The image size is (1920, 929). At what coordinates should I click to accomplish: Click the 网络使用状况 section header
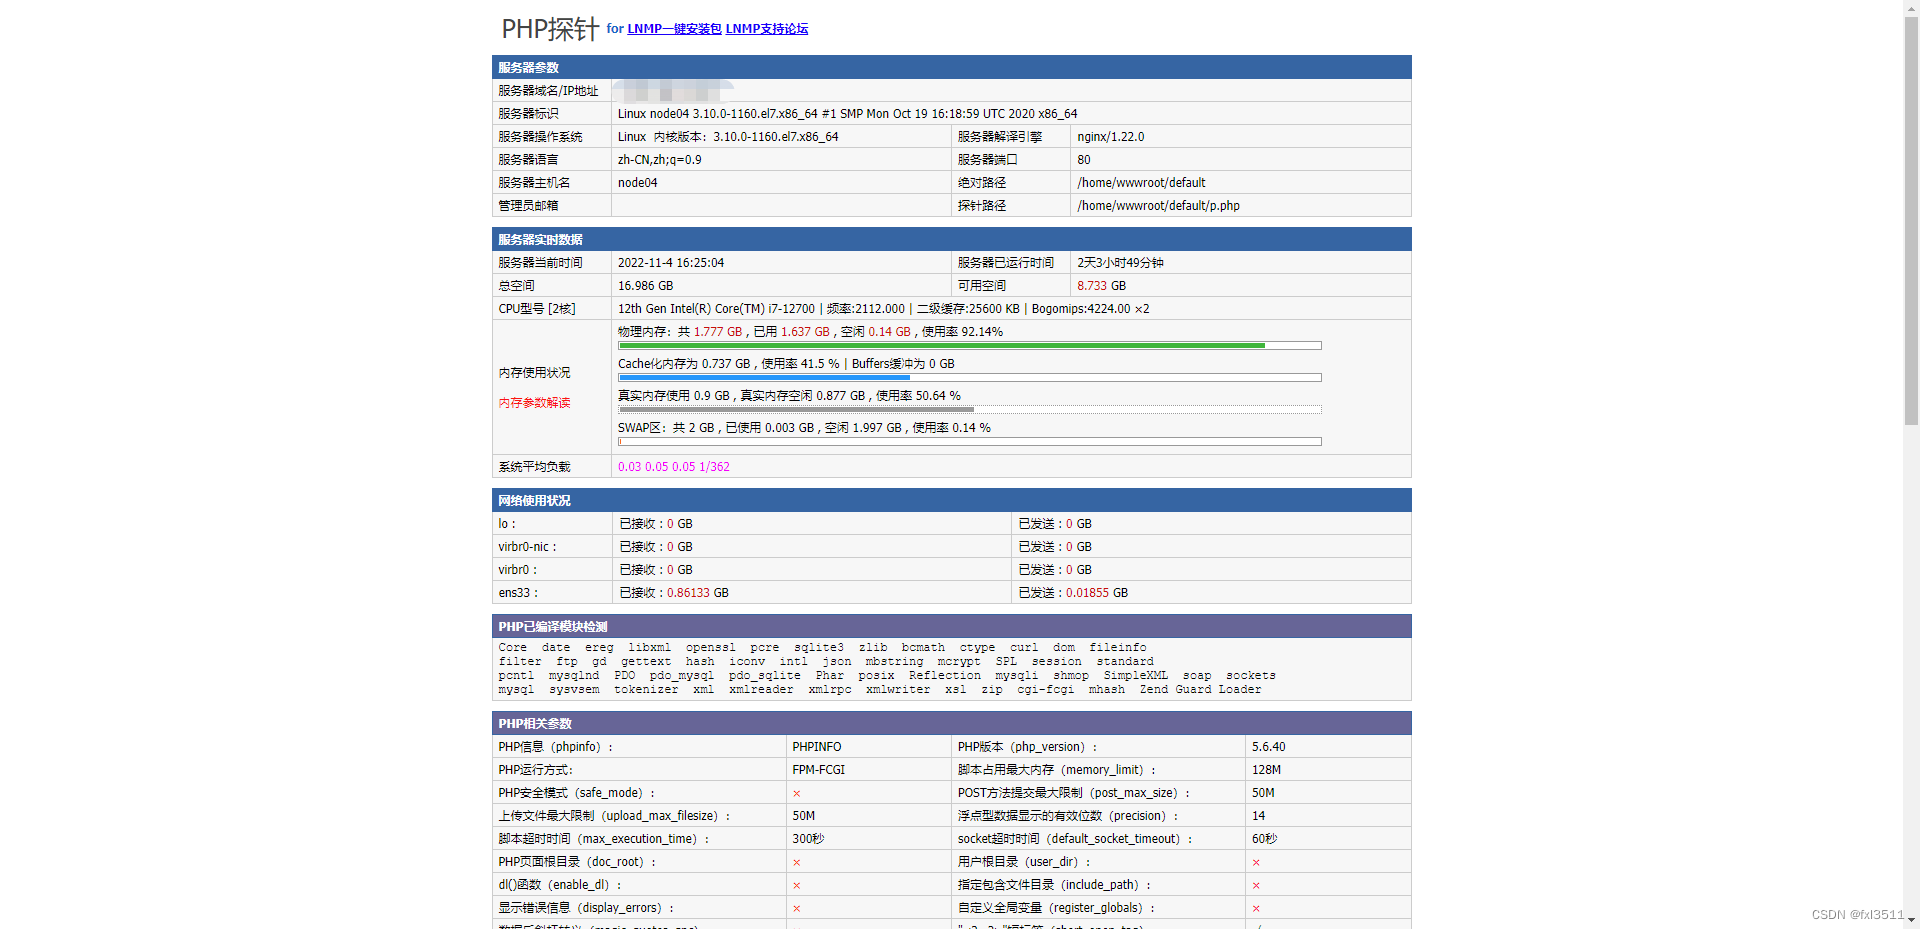[951, 500]
